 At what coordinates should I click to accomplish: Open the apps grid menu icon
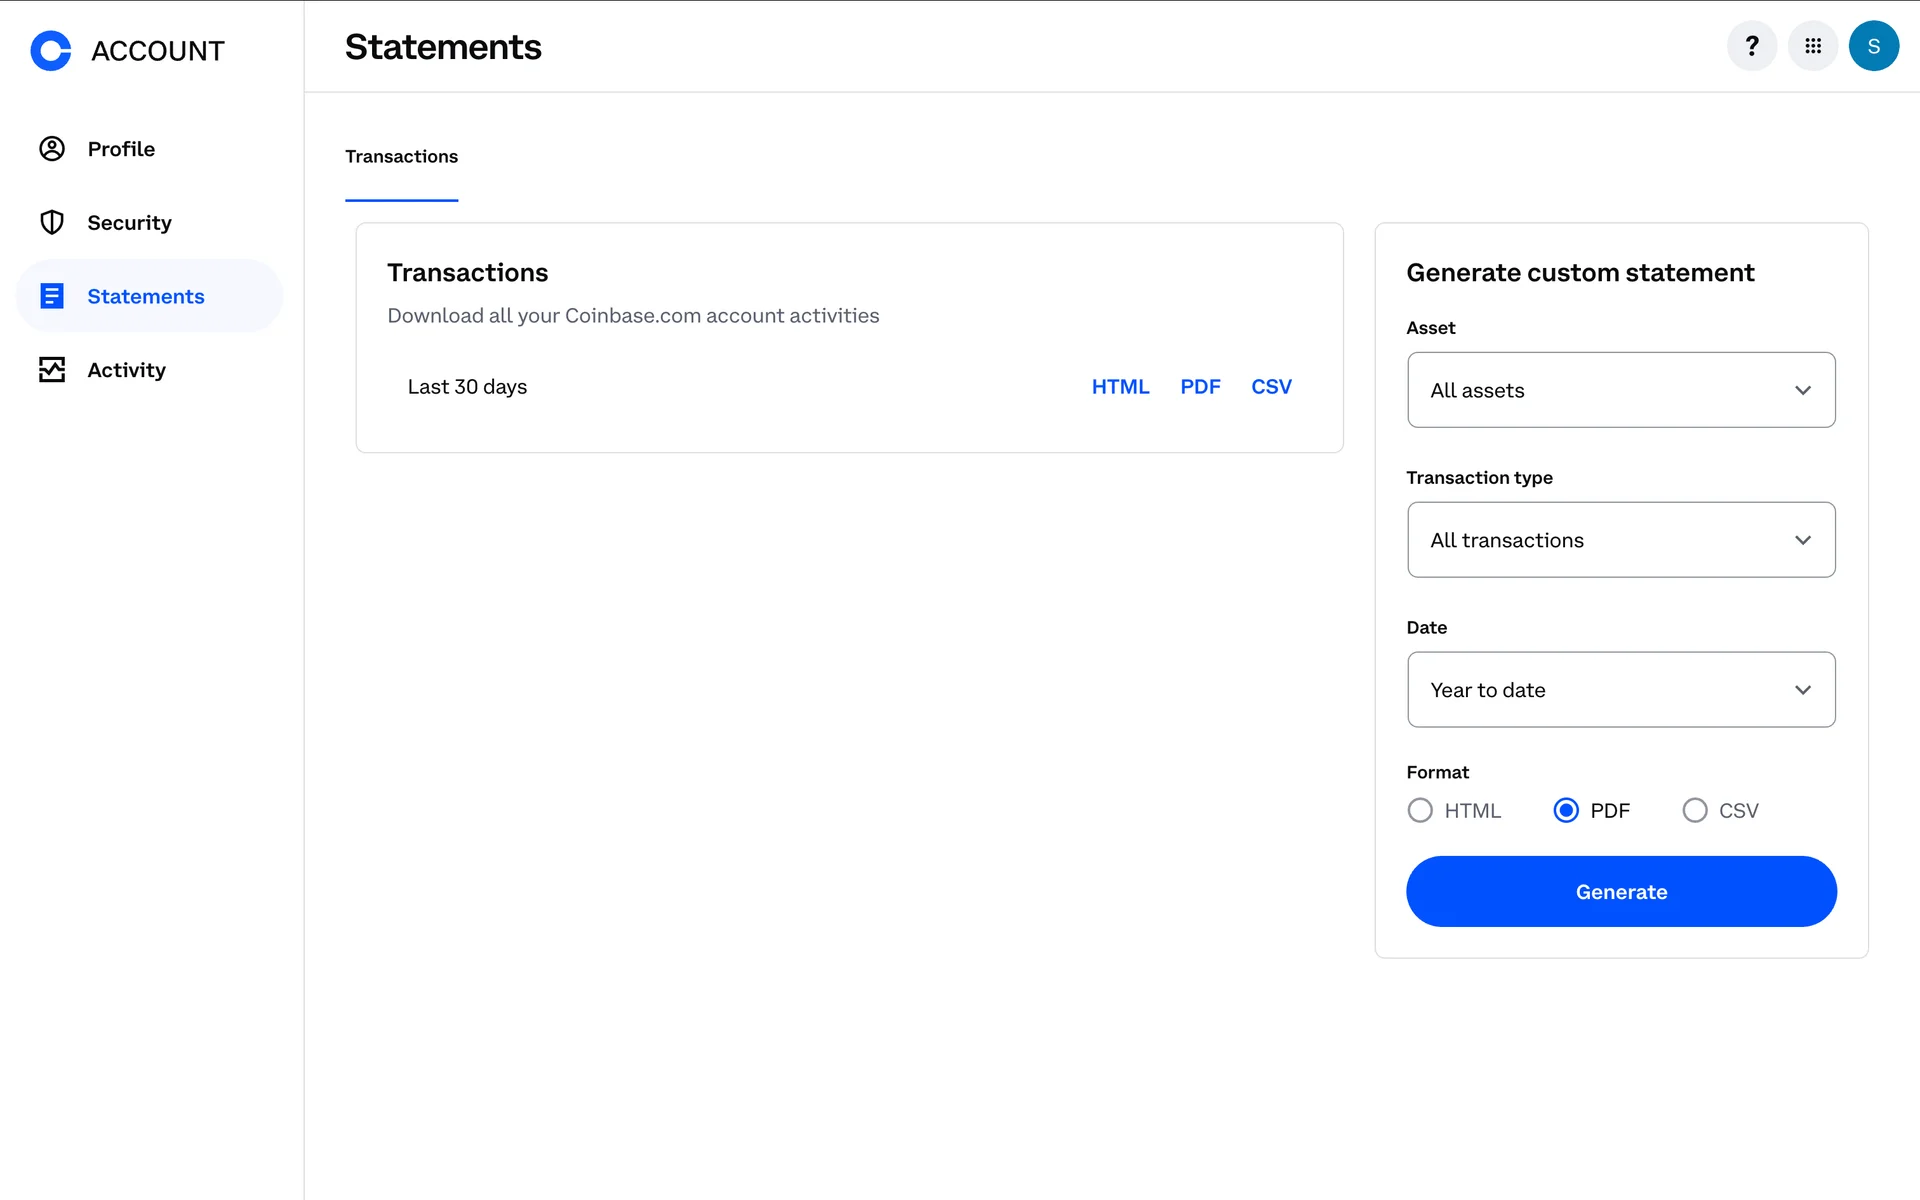[1813, 46]
